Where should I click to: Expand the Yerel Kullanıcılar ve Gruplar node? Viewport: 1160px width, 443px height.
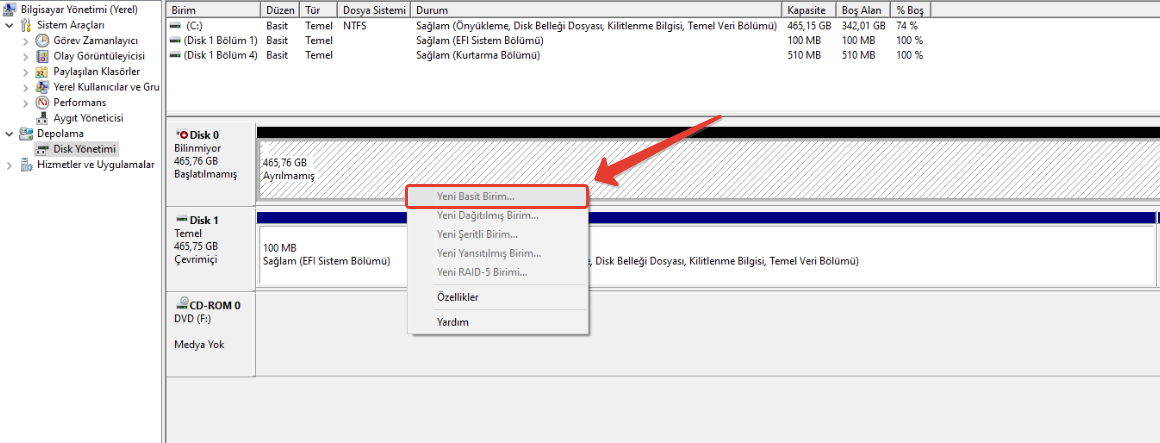coord(26,87)
